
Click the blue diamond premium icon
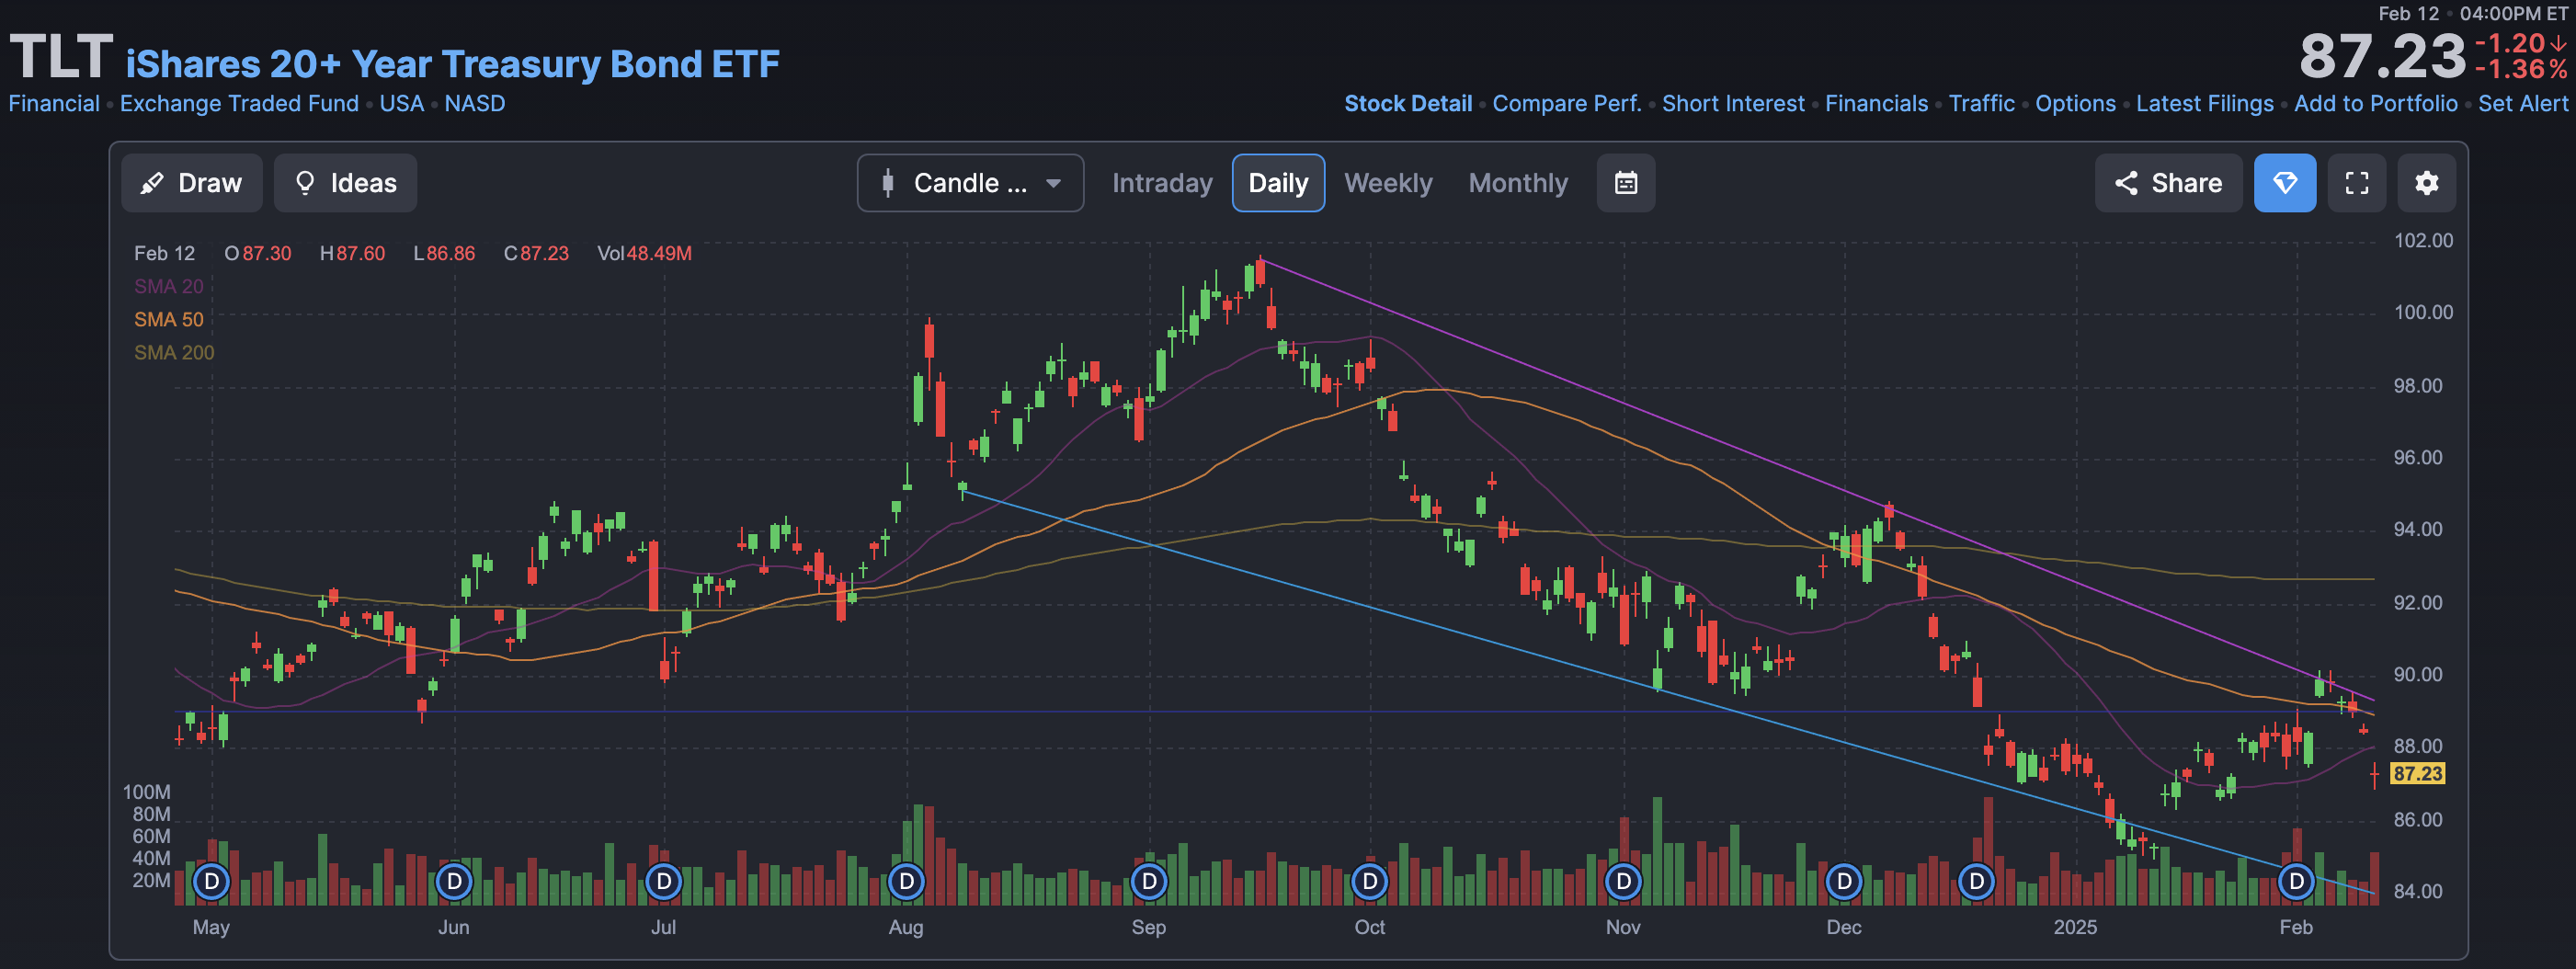(x=2285, y=183)
